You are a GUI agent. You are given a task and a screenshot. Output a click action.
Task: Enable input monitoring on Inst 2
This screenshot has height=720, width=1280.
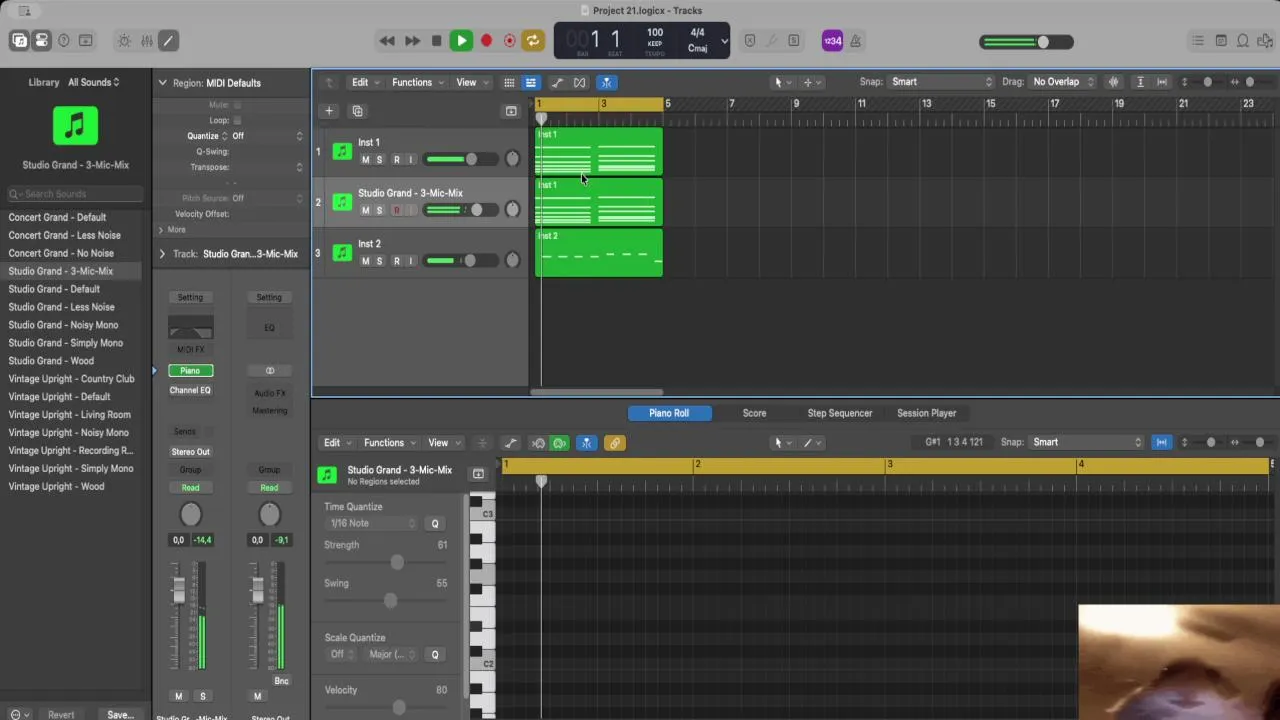(410, 261)
